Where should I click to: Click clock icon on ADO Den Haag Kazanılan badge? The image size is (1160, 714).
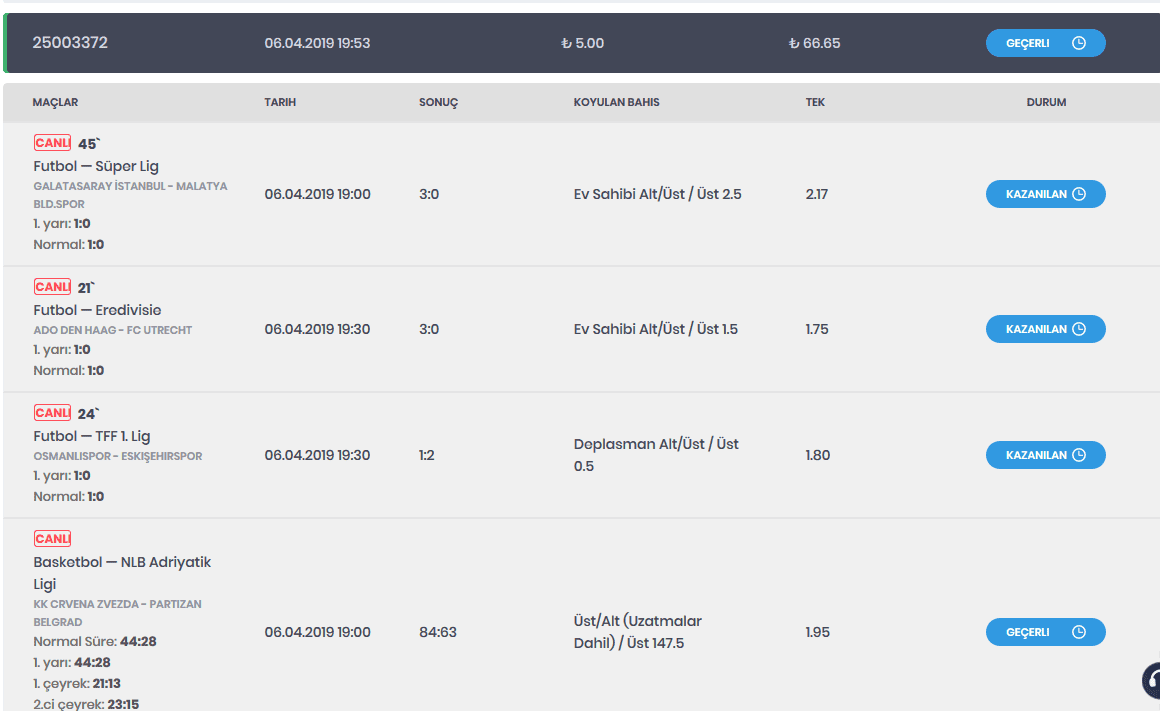[1078, 329]
